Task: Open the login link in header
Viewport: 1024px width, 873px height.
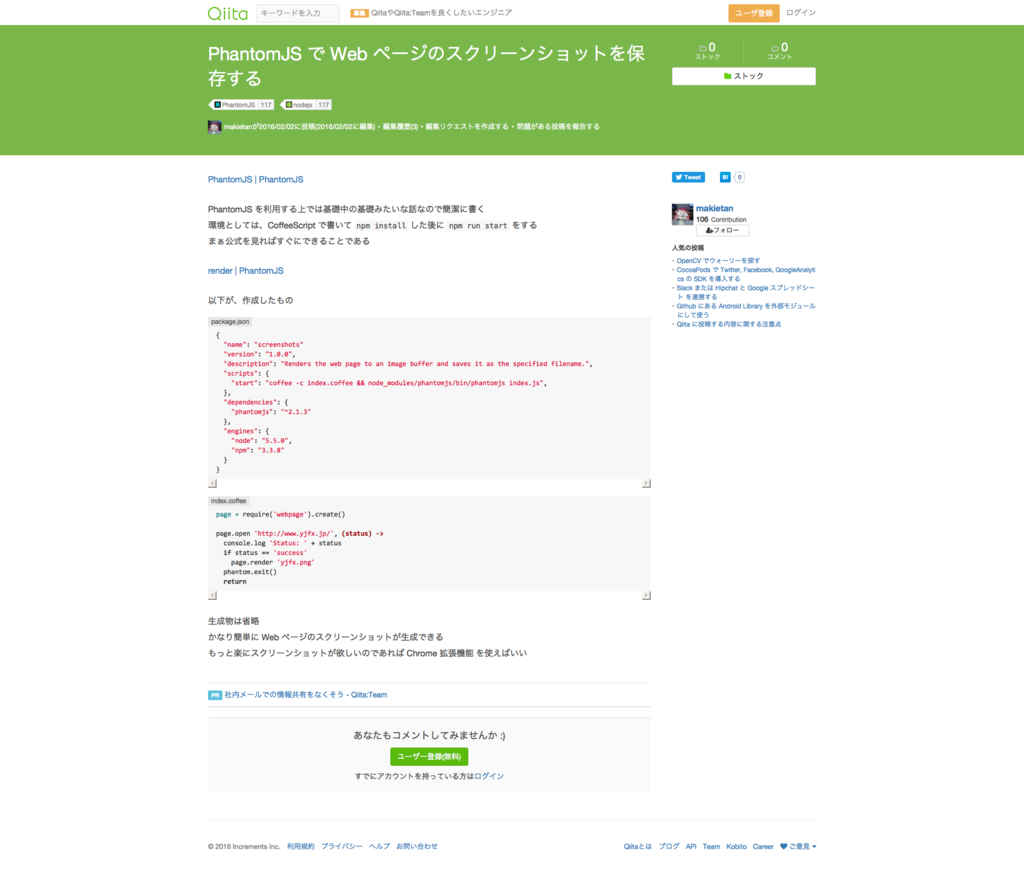Action: (801, 13)
